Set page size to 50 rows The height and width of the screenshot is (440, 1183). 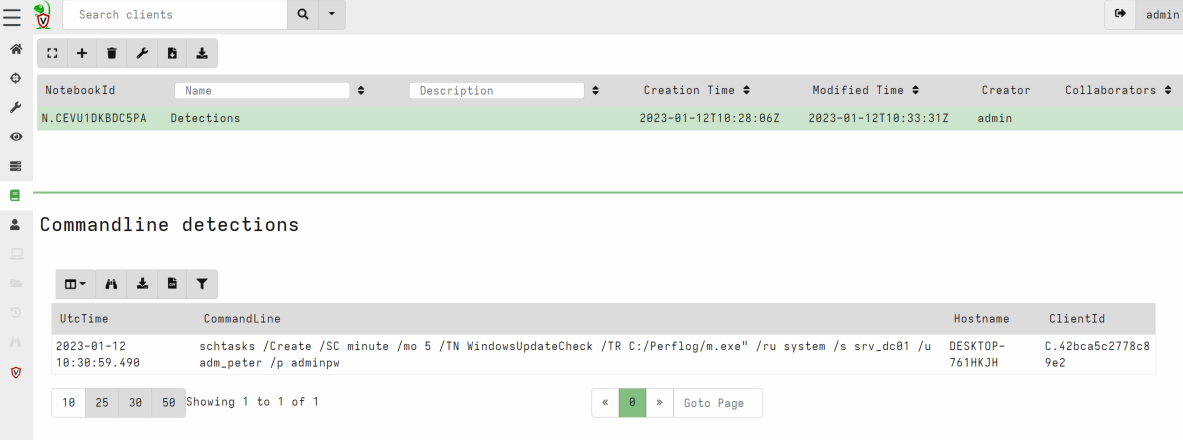click(x=167, y=402)
